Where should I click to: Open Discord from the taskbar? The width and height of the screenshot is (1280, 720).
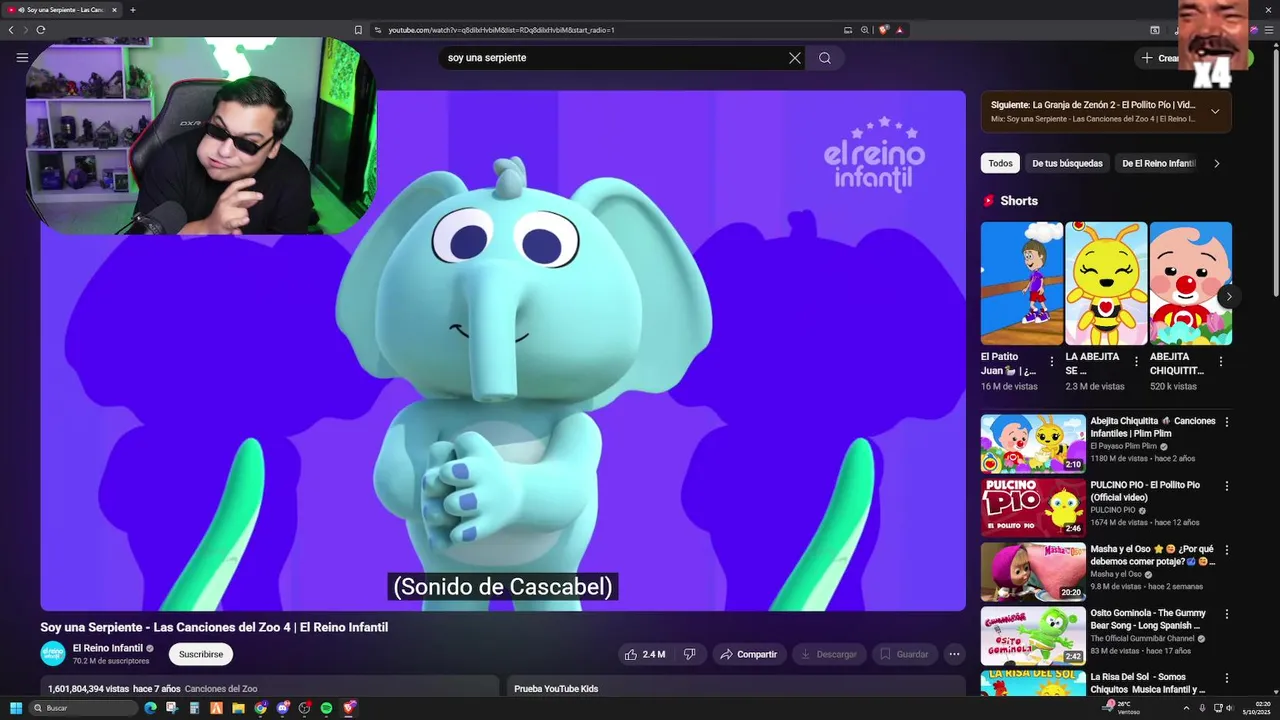tap(282, 708)
